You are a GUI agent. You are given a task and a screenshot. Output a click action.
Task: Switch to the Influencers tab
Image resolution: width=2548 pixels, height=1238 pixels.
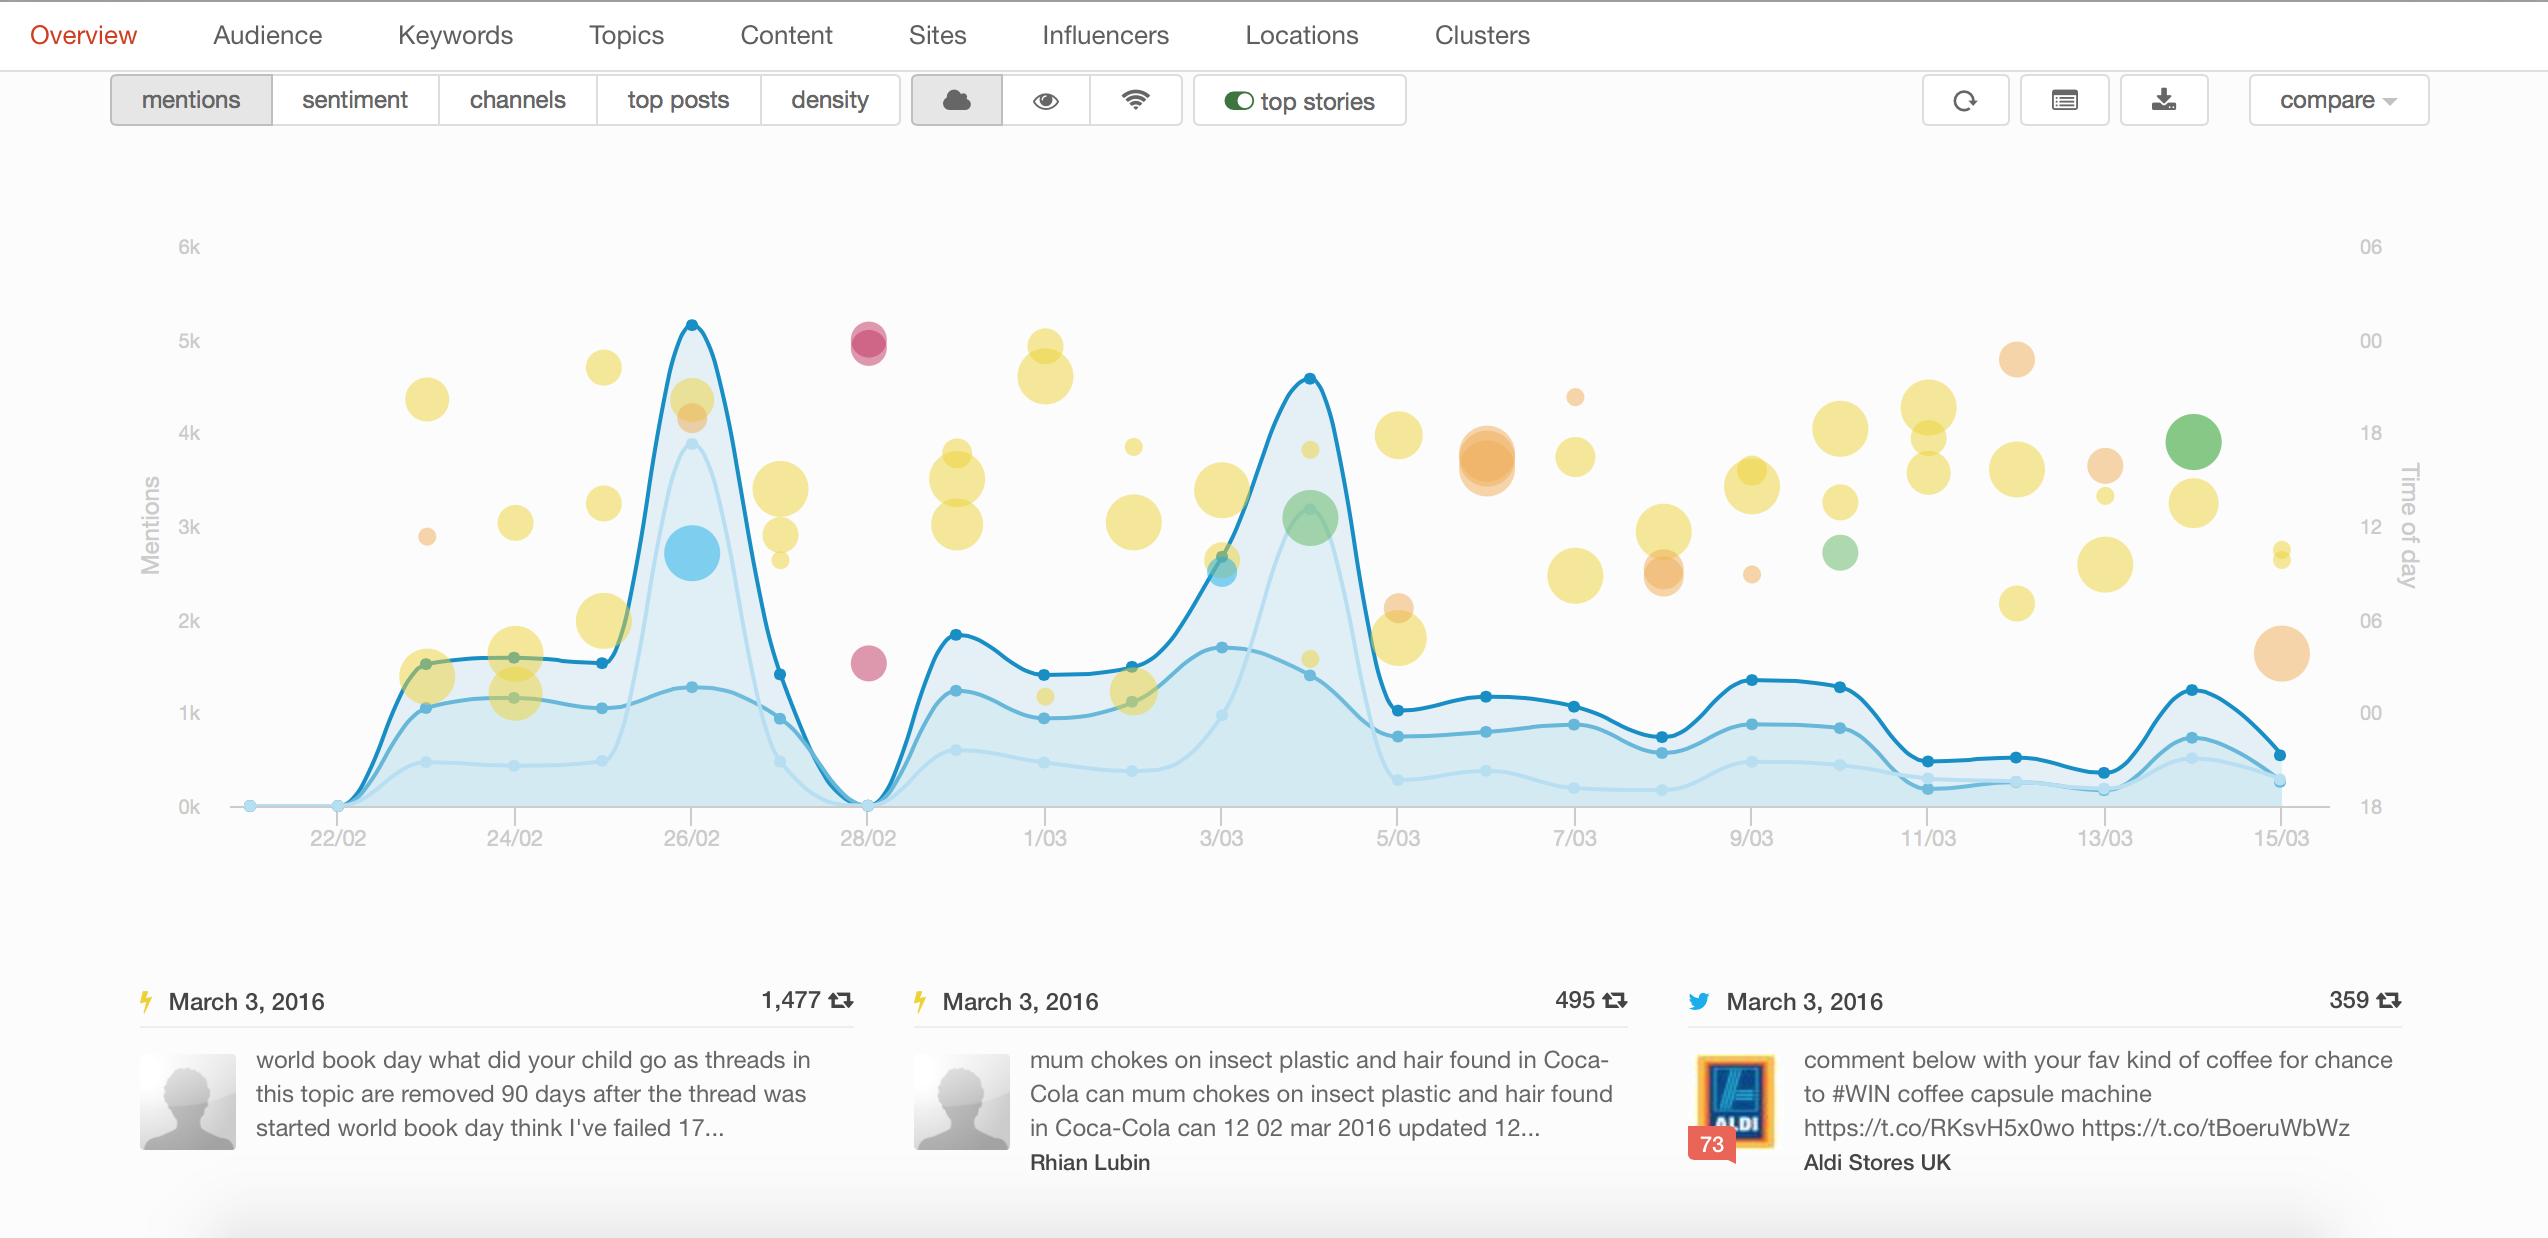point(1105,35)
